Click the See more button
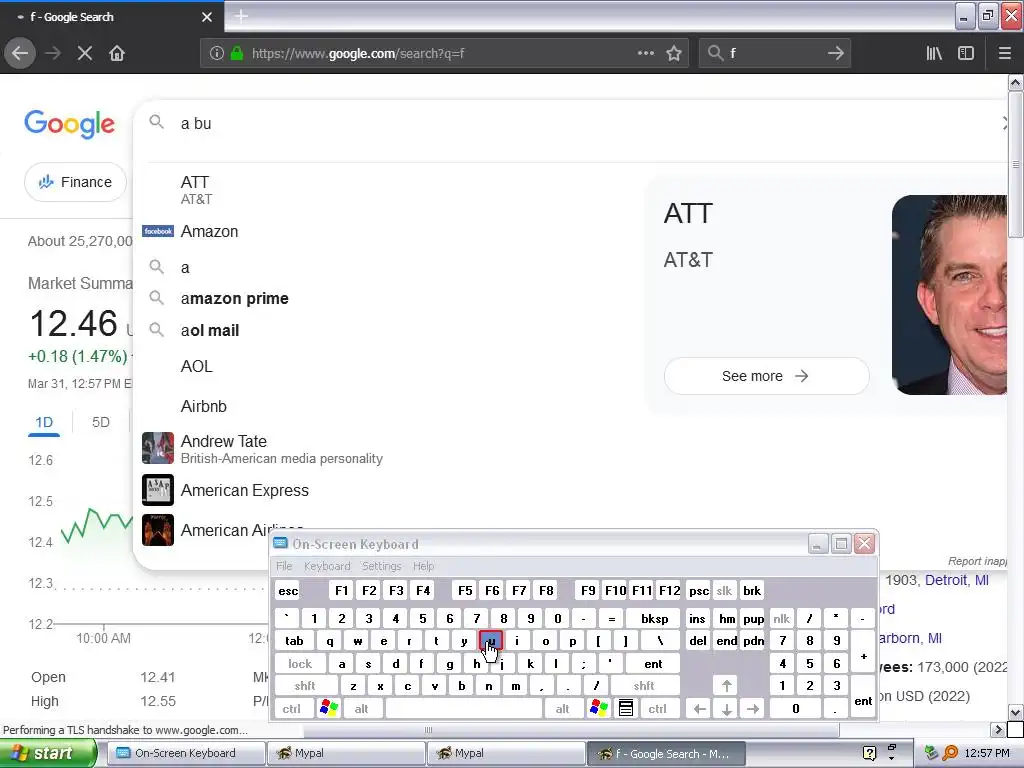 pos(766,376)
